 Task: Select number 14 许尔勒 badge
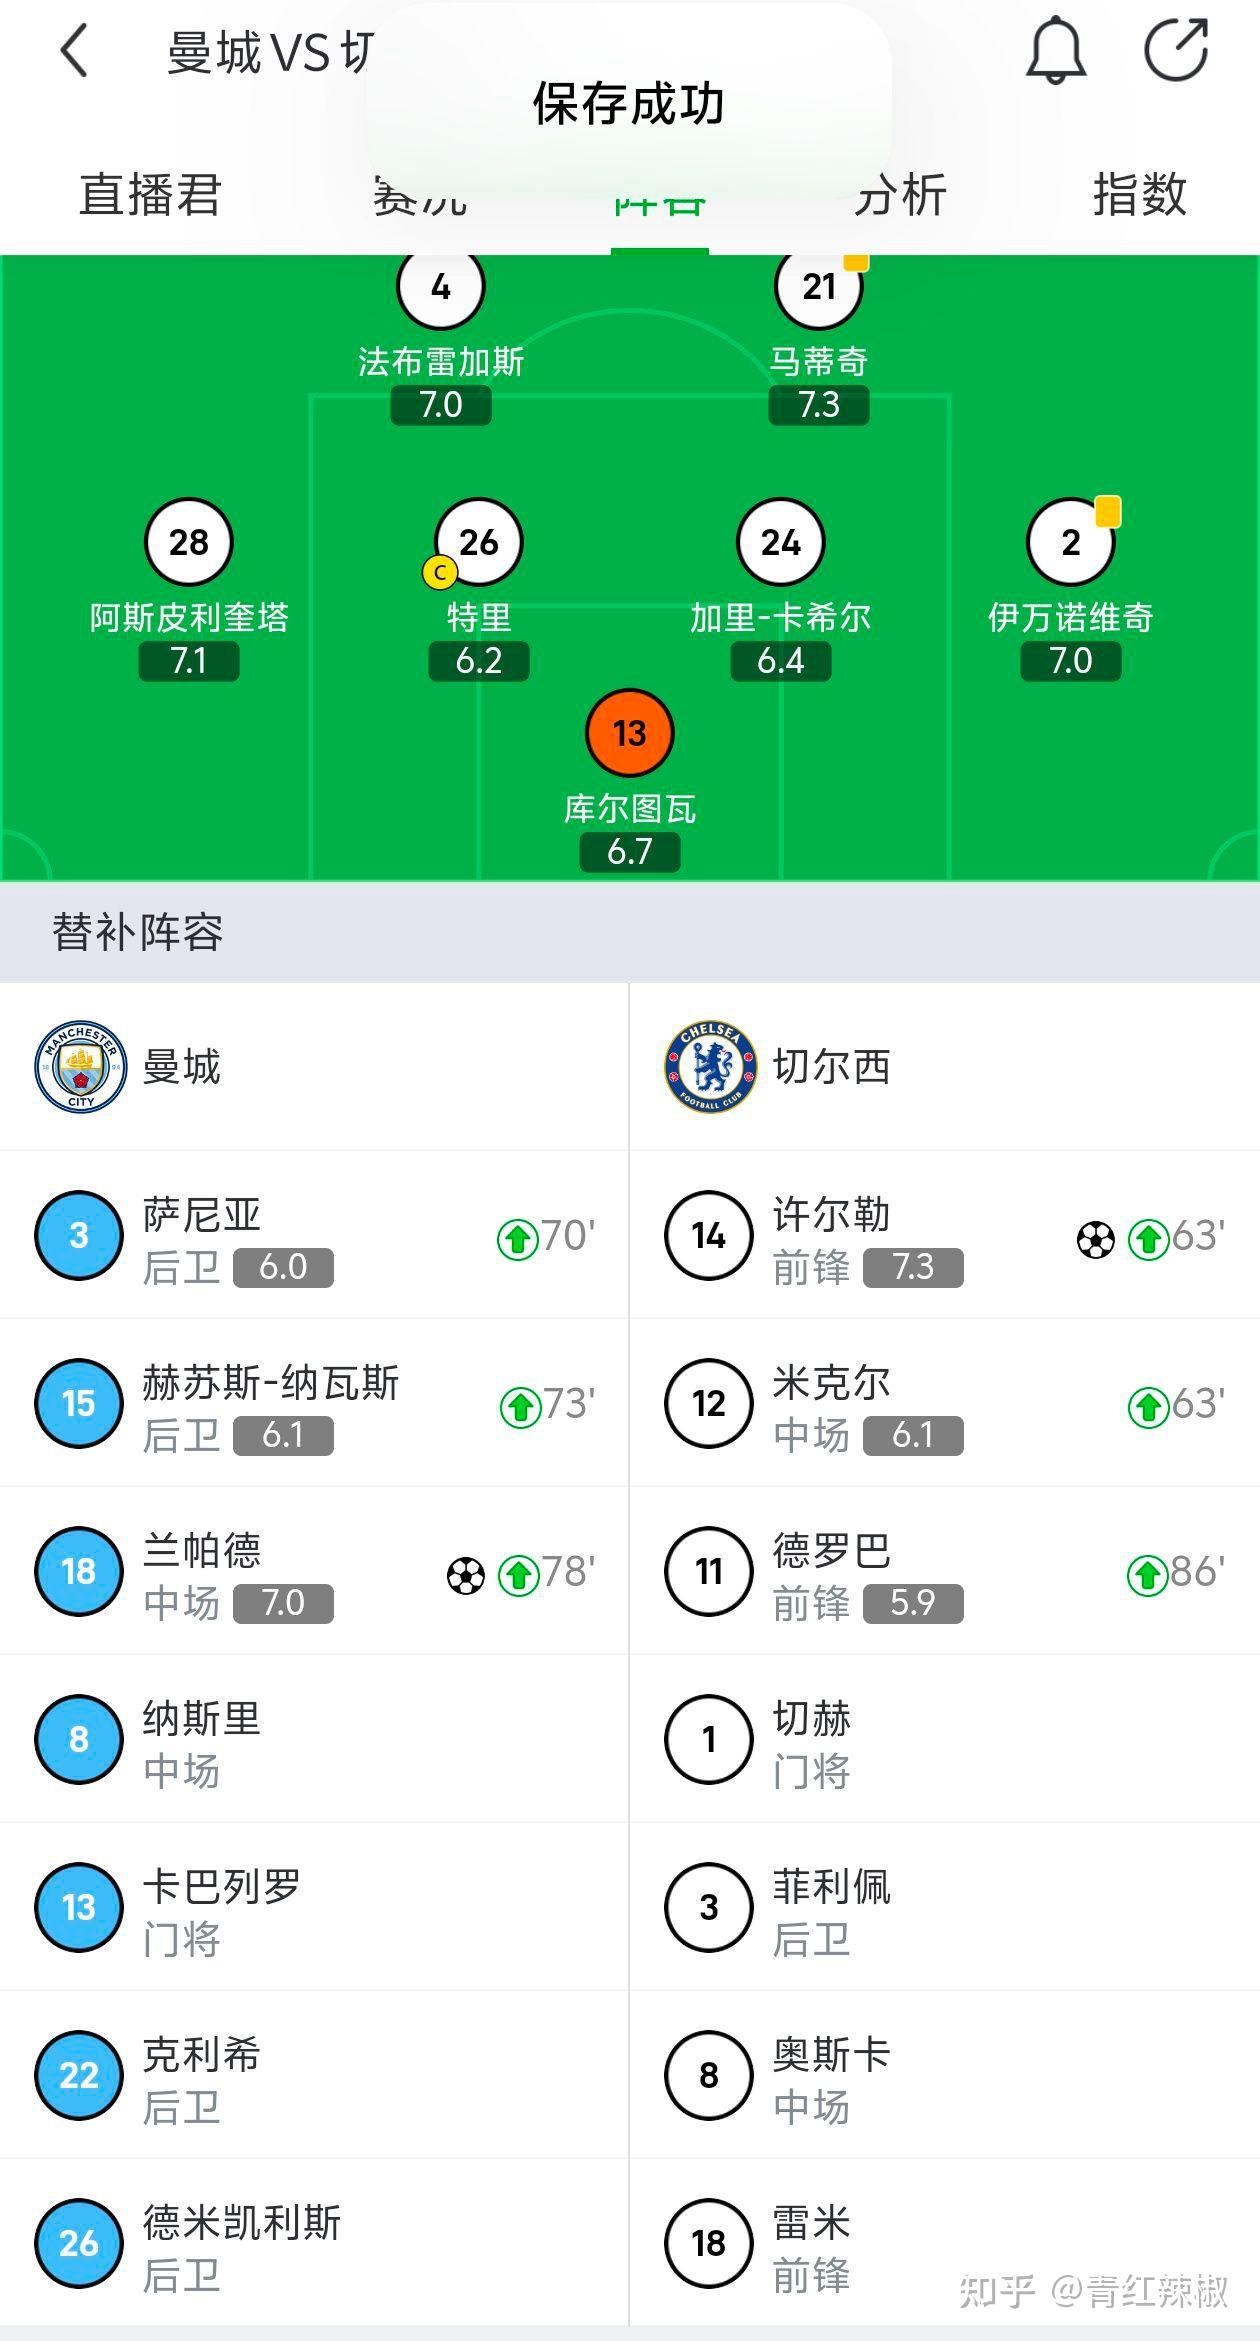click(709, 1235)
